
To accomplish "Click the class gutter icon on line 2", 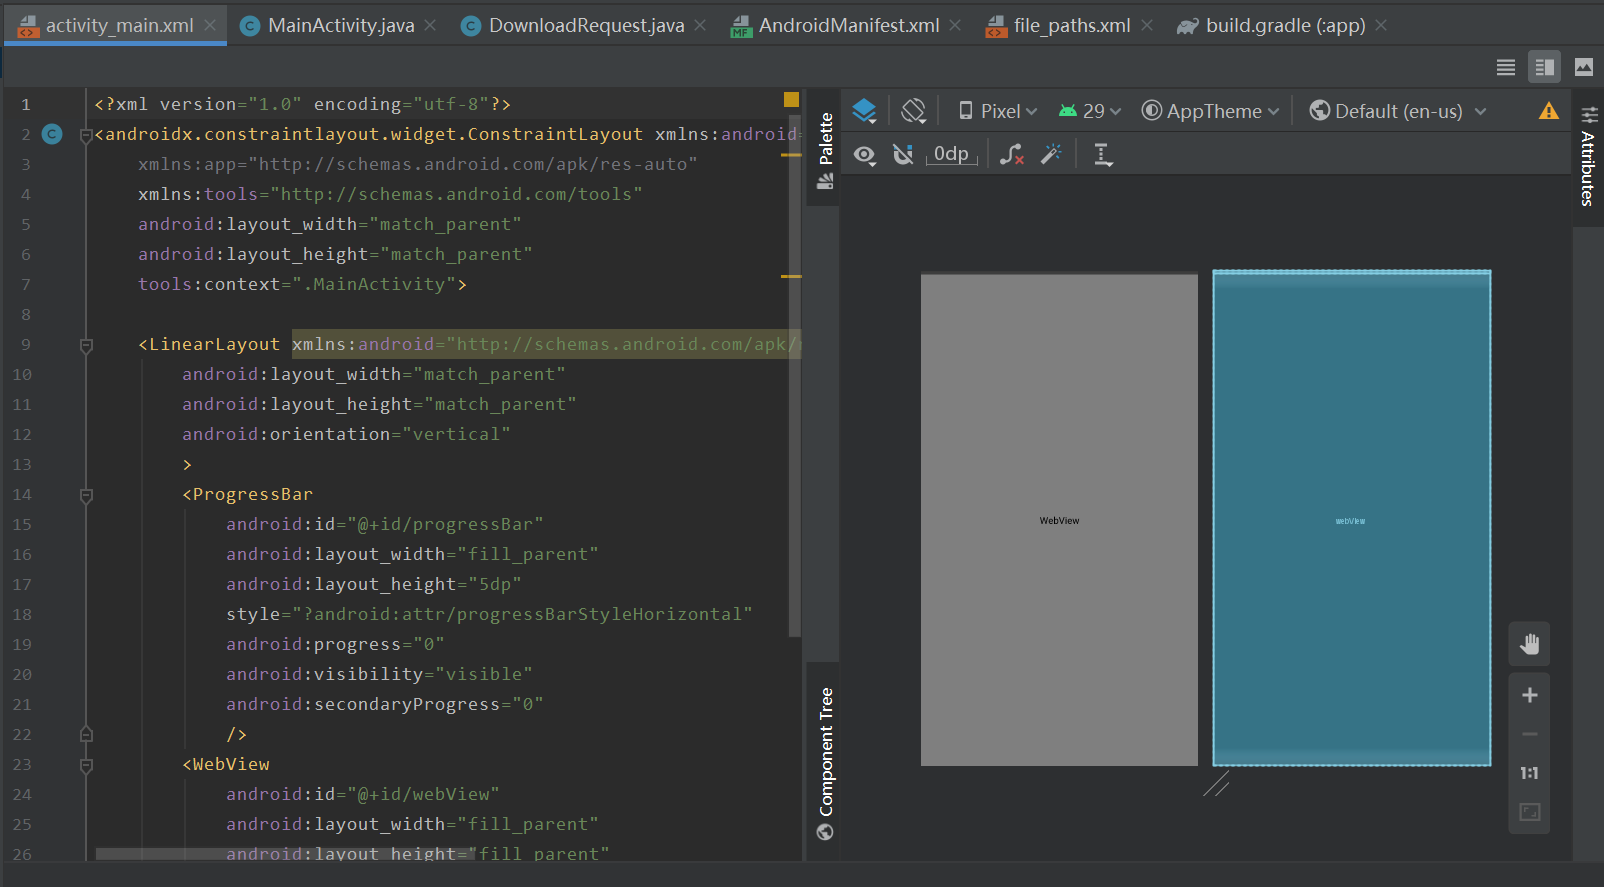I will [52, 134].
